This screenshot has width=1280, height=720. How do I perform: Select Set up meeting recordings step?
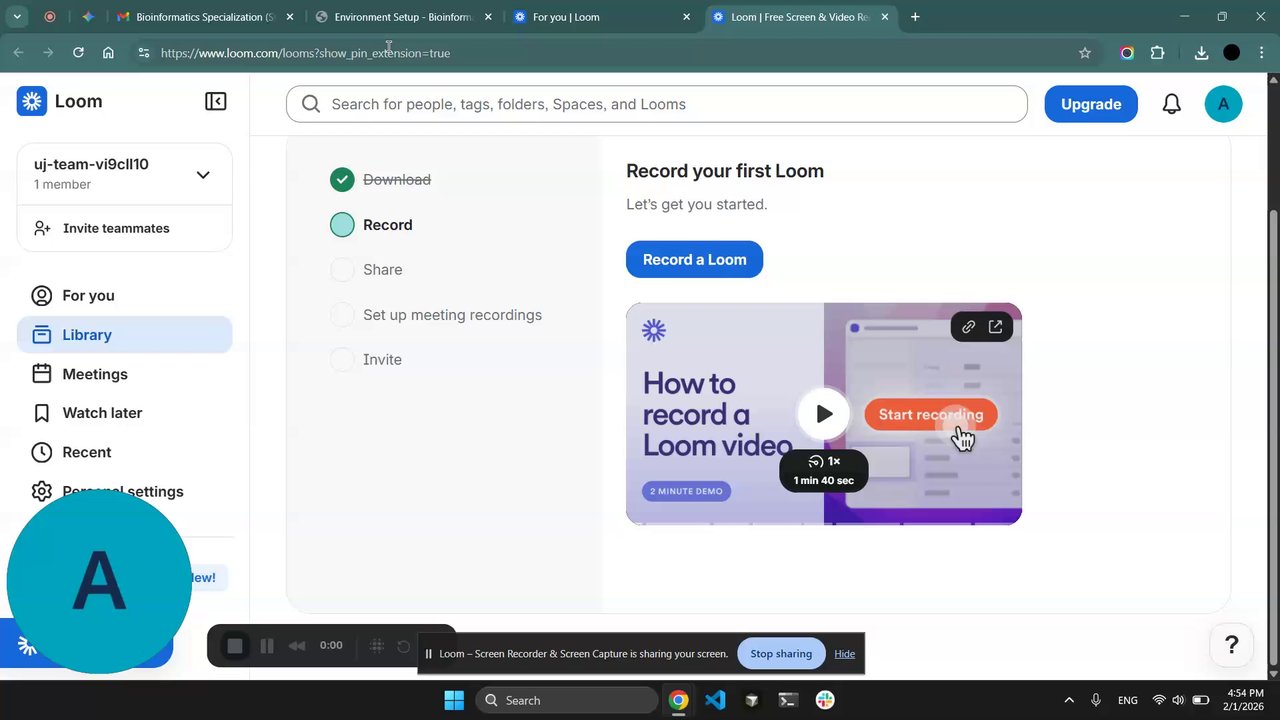(342, 315)
